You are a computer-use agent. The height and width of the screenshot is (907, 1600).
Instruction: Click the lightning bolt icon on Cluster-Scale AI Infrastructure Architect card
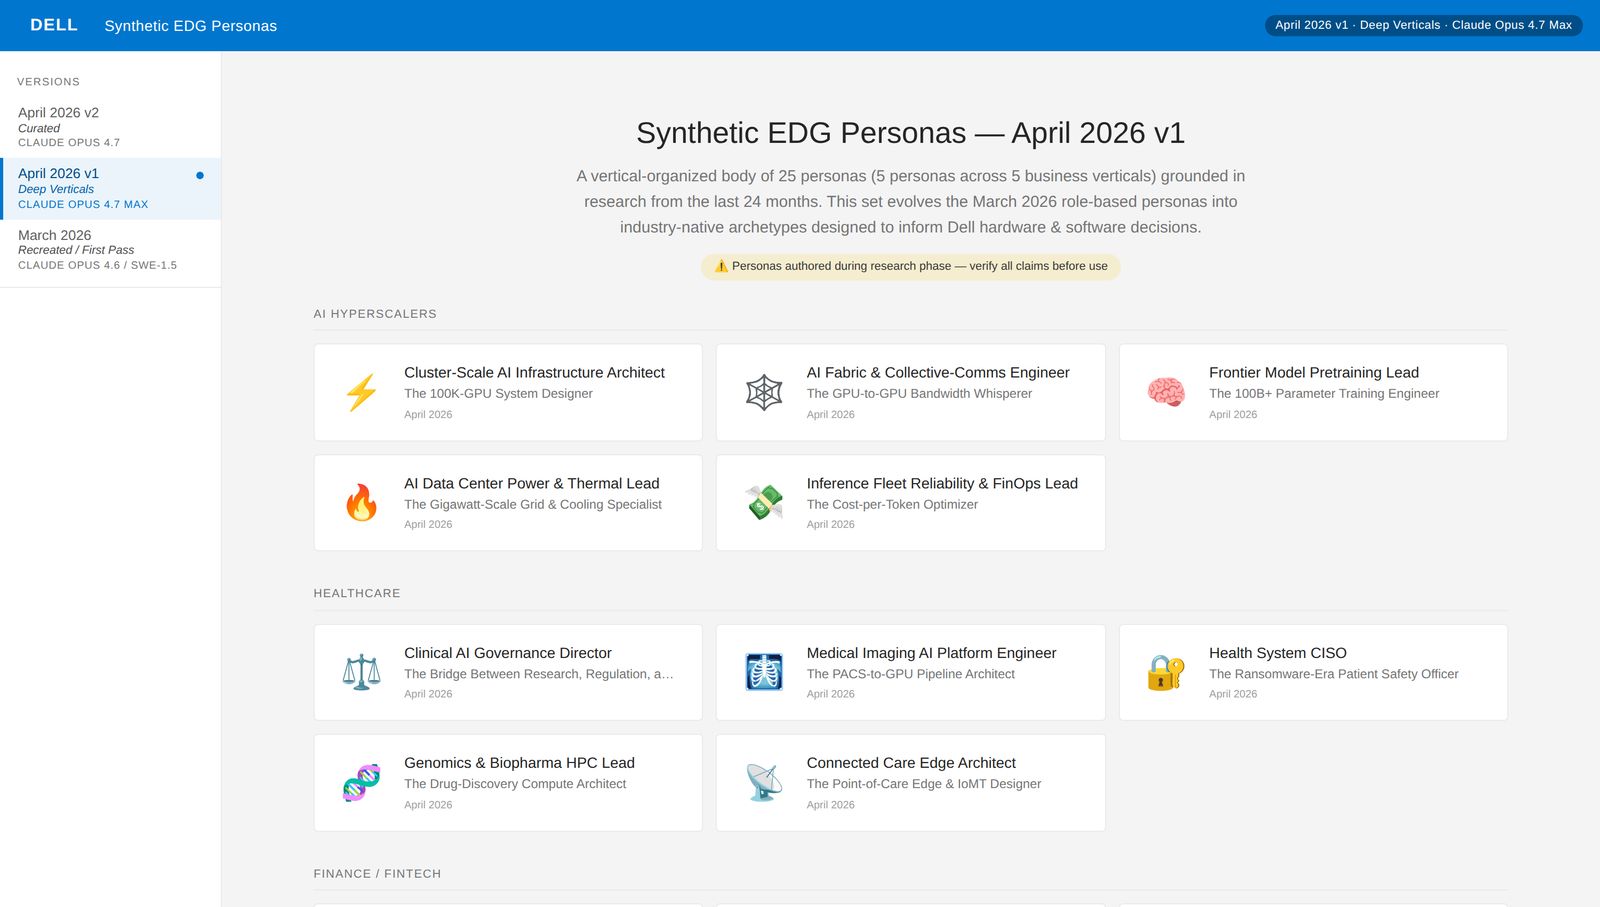coord(362,392)
